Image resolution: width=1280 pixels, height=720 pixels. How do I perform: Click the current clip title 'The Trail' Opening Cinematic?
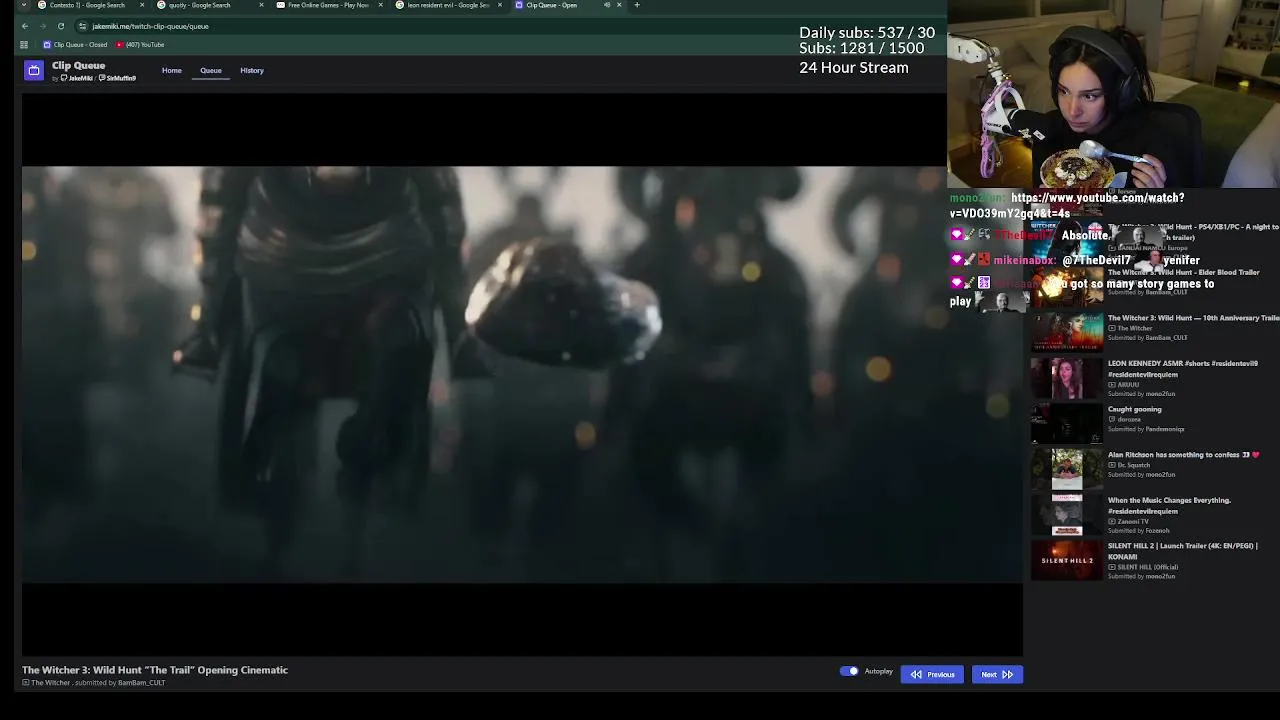(x=155, y=670)
